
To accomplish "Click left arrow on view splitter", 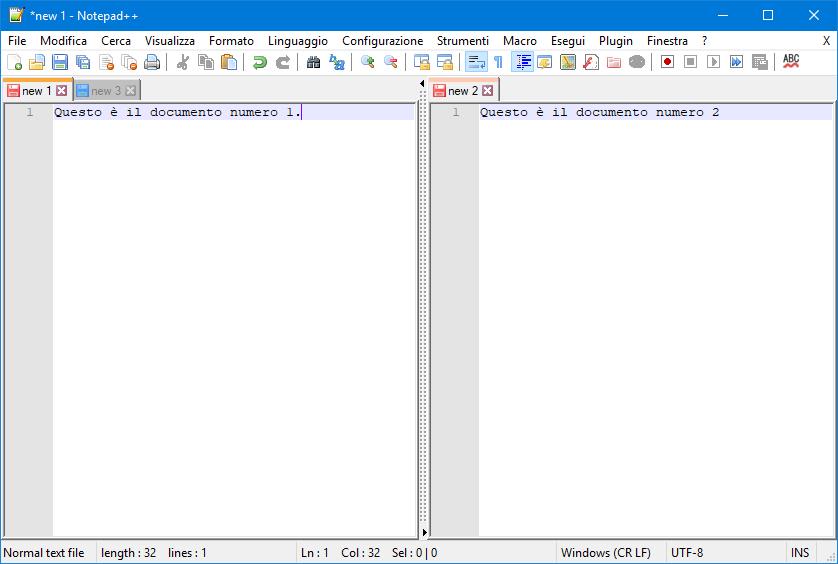I will [422, 84].
